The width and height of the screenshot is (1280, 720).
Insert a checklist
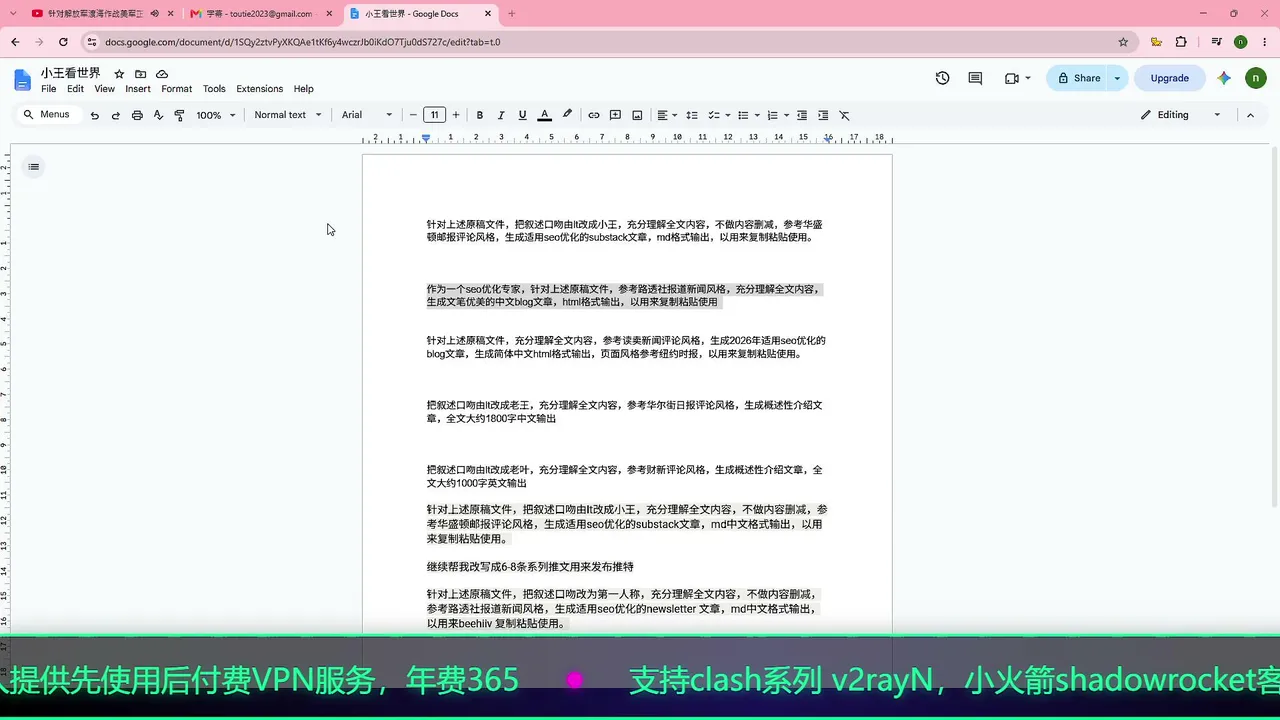pyautogui.click(x=714, y=115)
